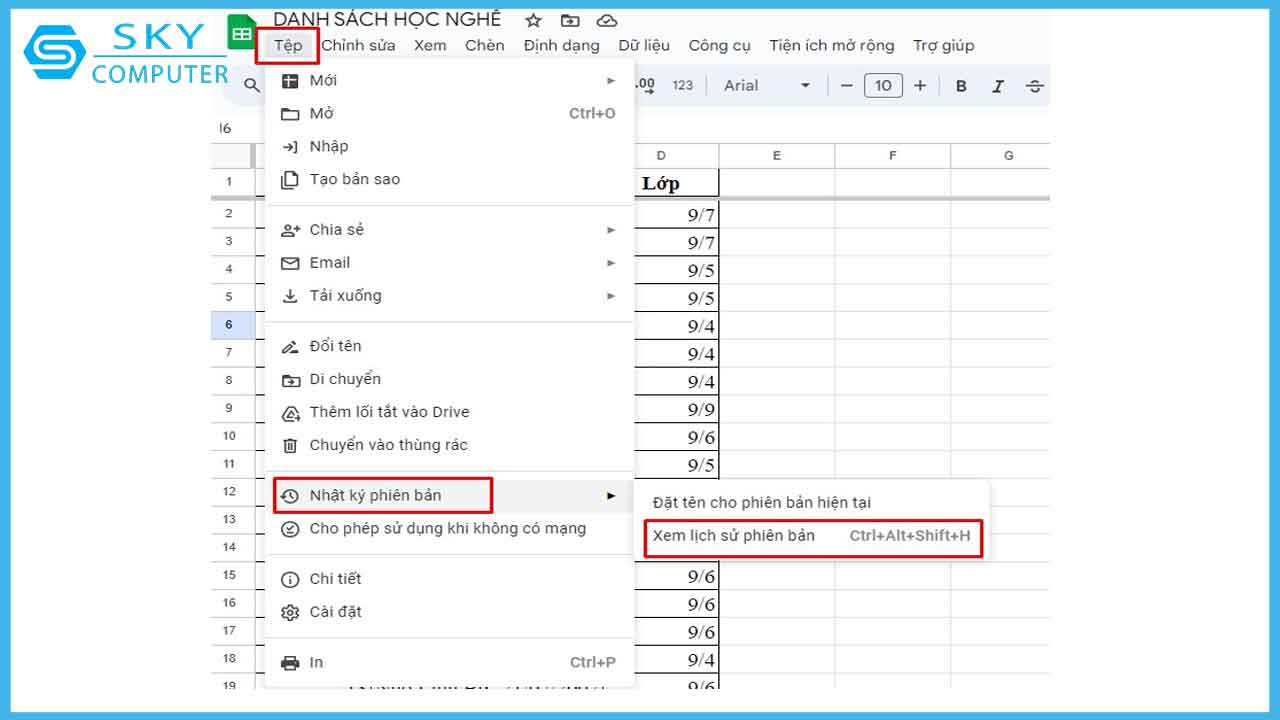Open the Chèn menu
1280x720 pixels.
point(485,46)
